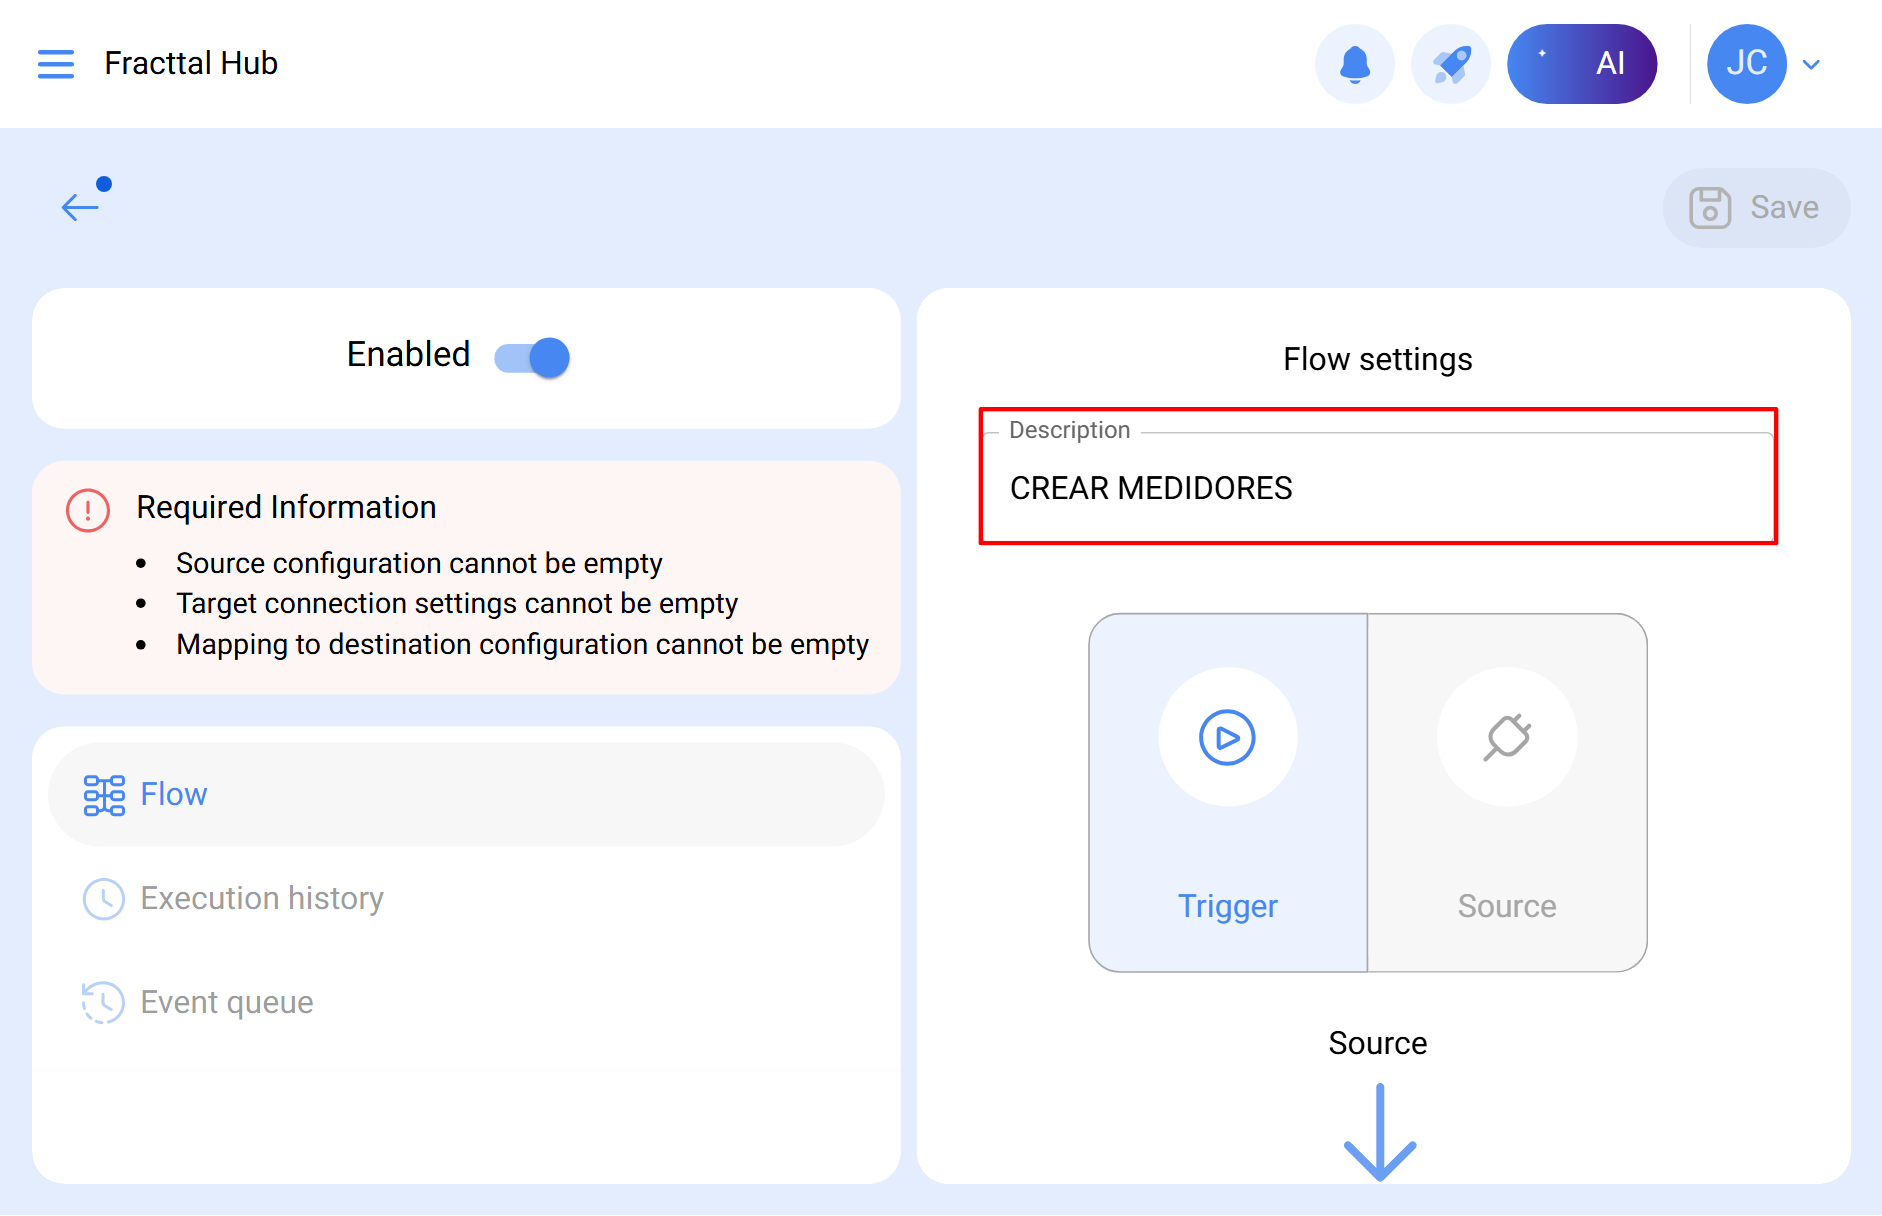Viewport: 1882px width, 1216px height.
Task: Click the down arrow below Source
Action: coord(1379,1132)
